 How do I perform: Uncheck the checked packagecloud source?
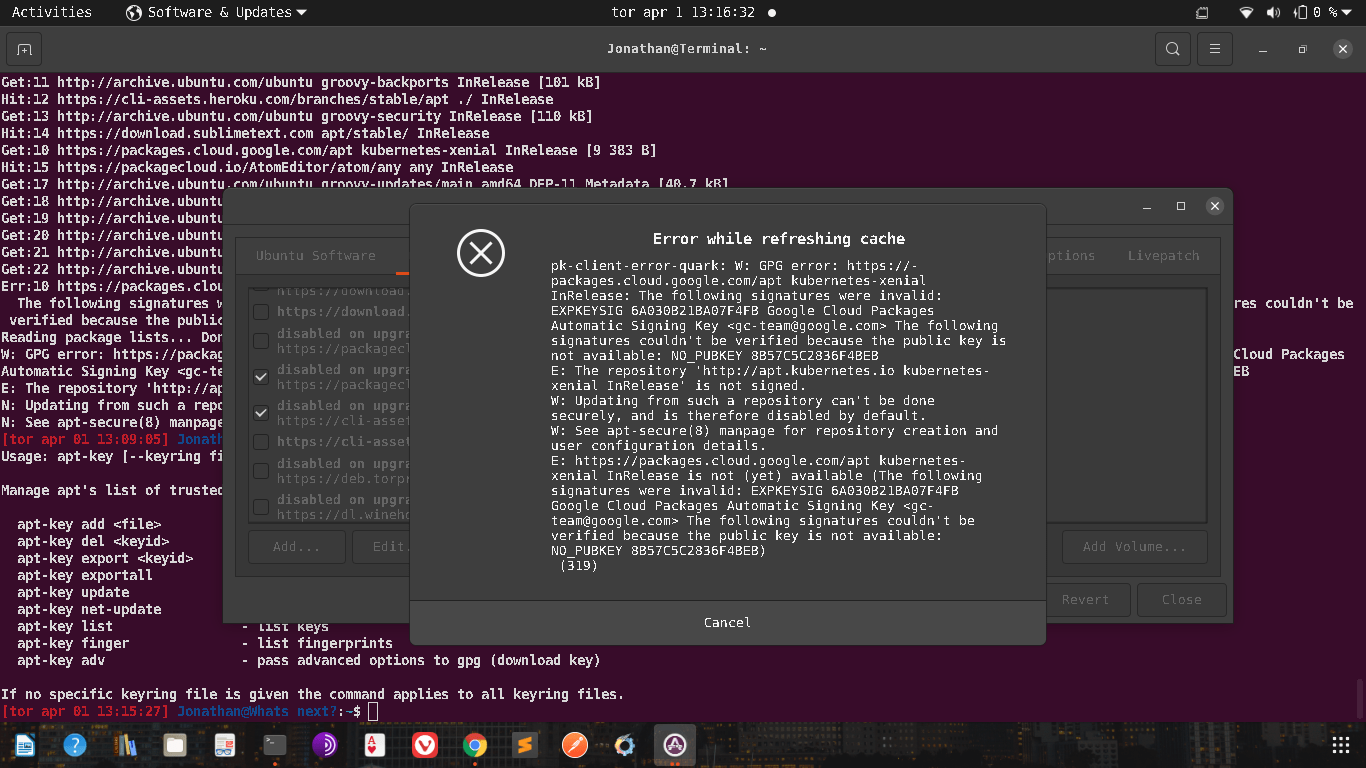click(x=261, y=377)
